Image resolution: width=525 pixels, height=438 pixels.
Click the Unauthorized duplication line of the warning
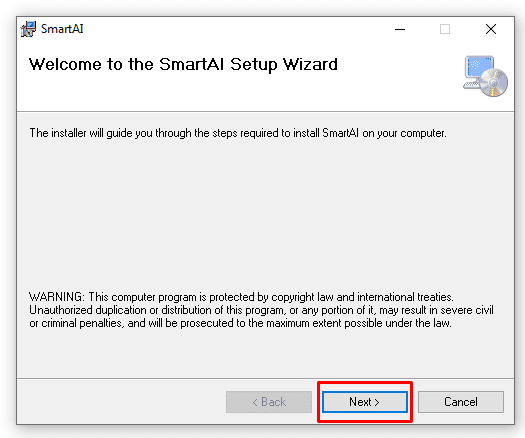[261, 310]
